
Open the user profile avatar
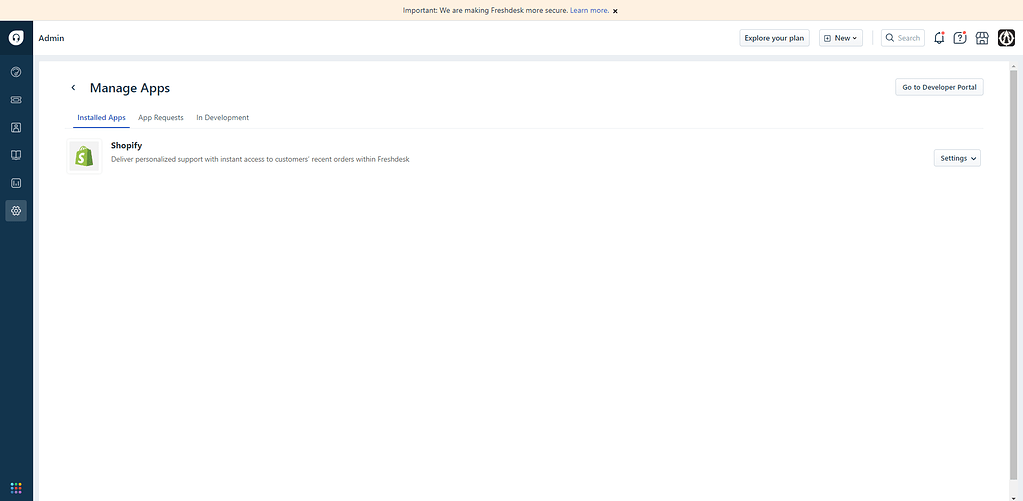(1006, 38)
